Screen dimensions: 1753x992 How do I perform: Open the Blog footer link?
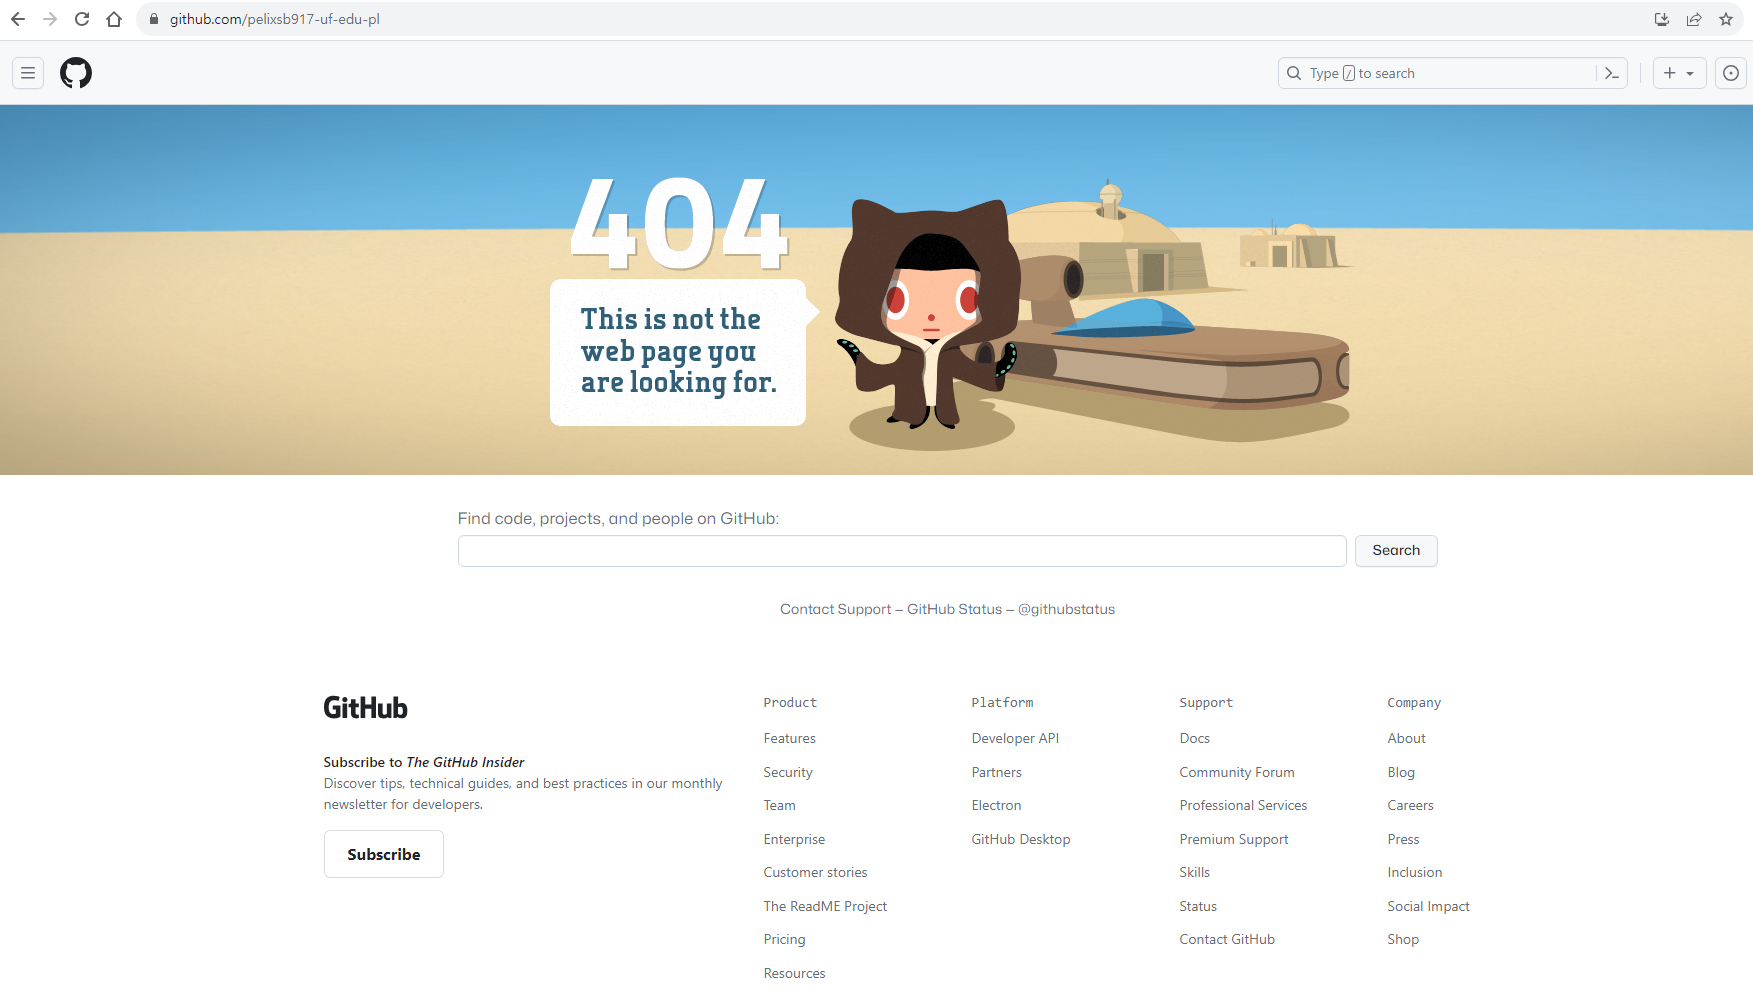(1401, 772)
